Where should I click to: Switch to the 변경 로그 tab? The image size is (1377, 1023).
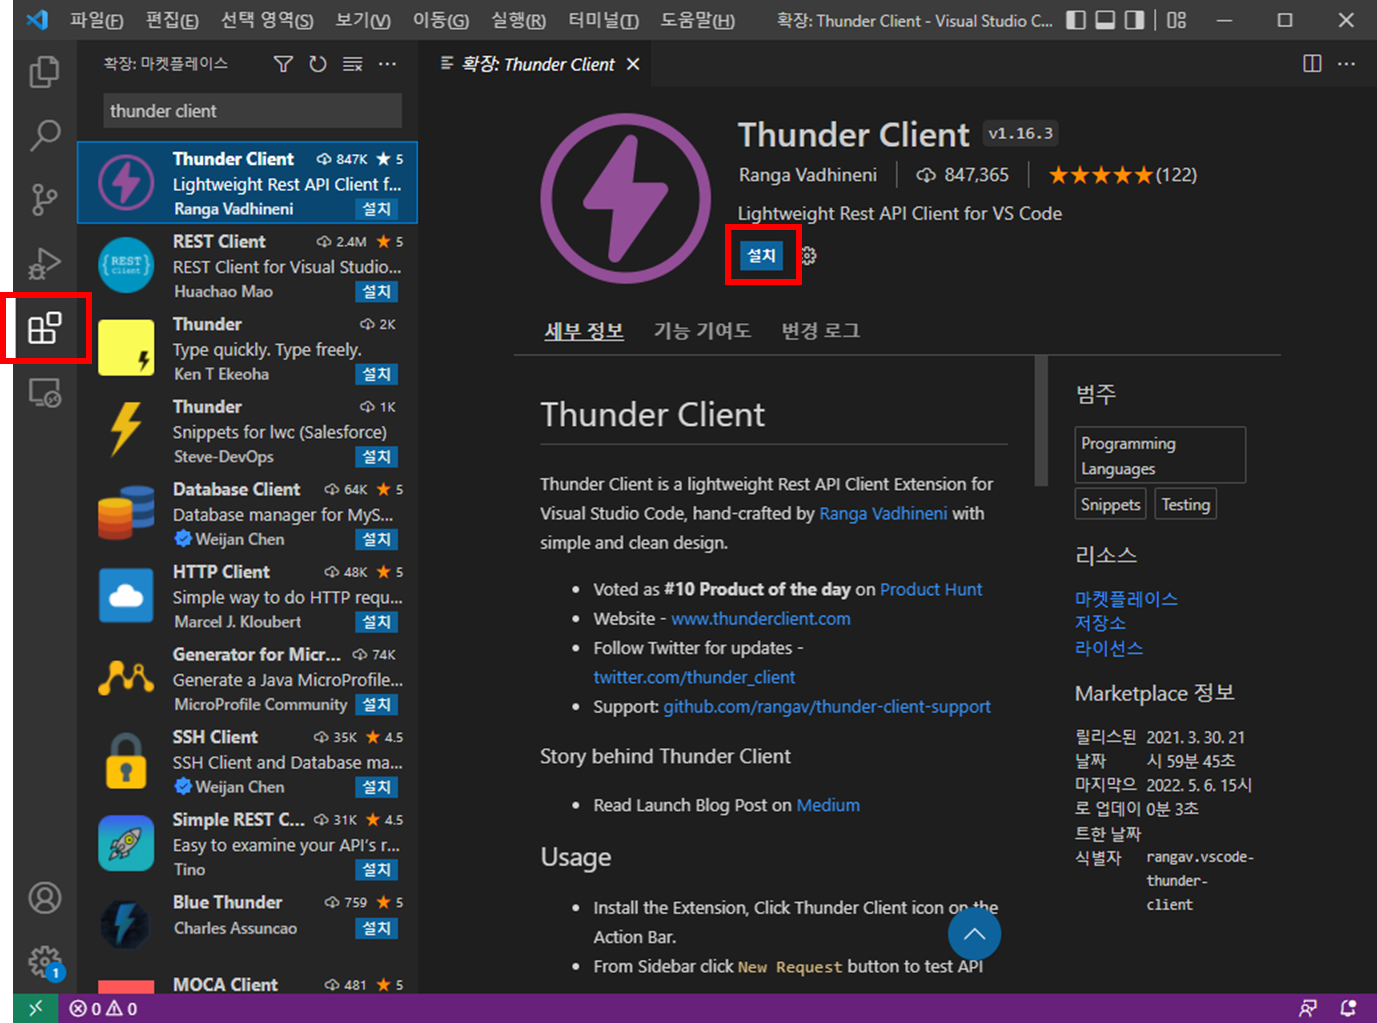click(820, 331)
